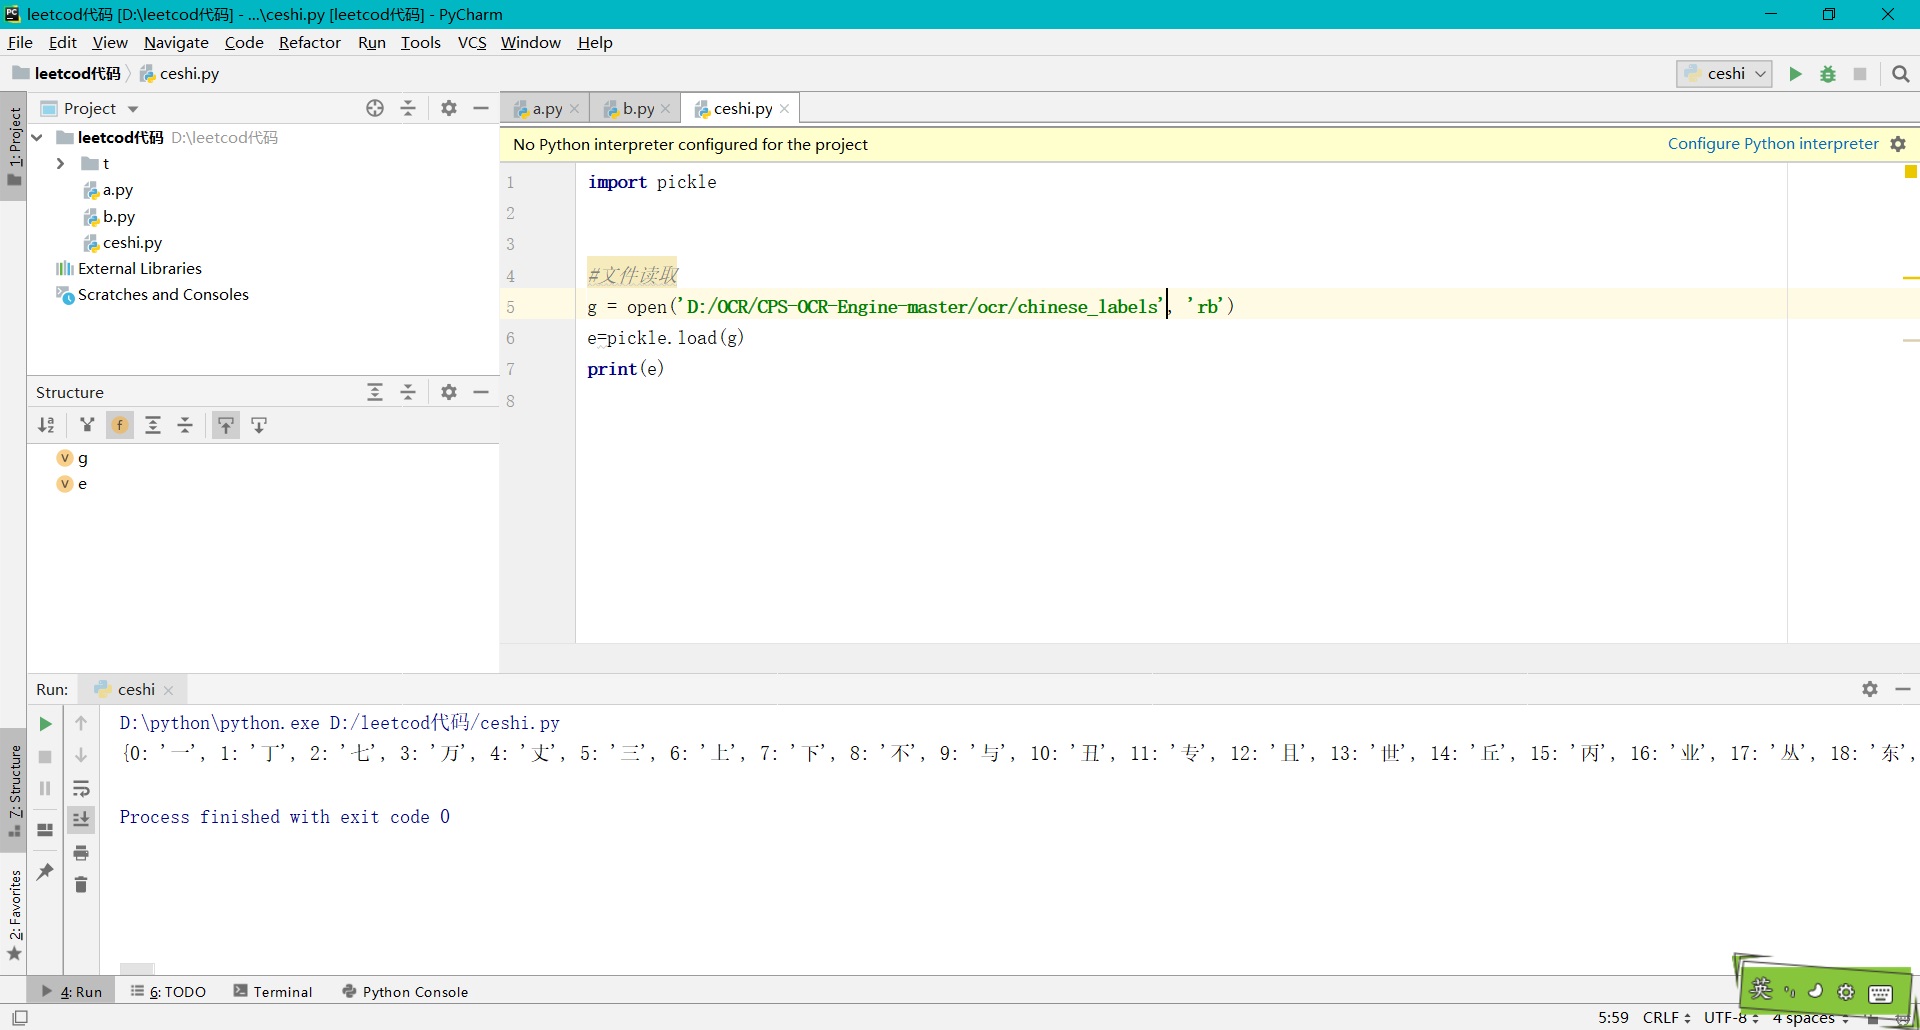The height and width of the screenshot is (1030, 1920).
Task: Click the locate target icon in Project panel
Action: click(x=375, y=108)
